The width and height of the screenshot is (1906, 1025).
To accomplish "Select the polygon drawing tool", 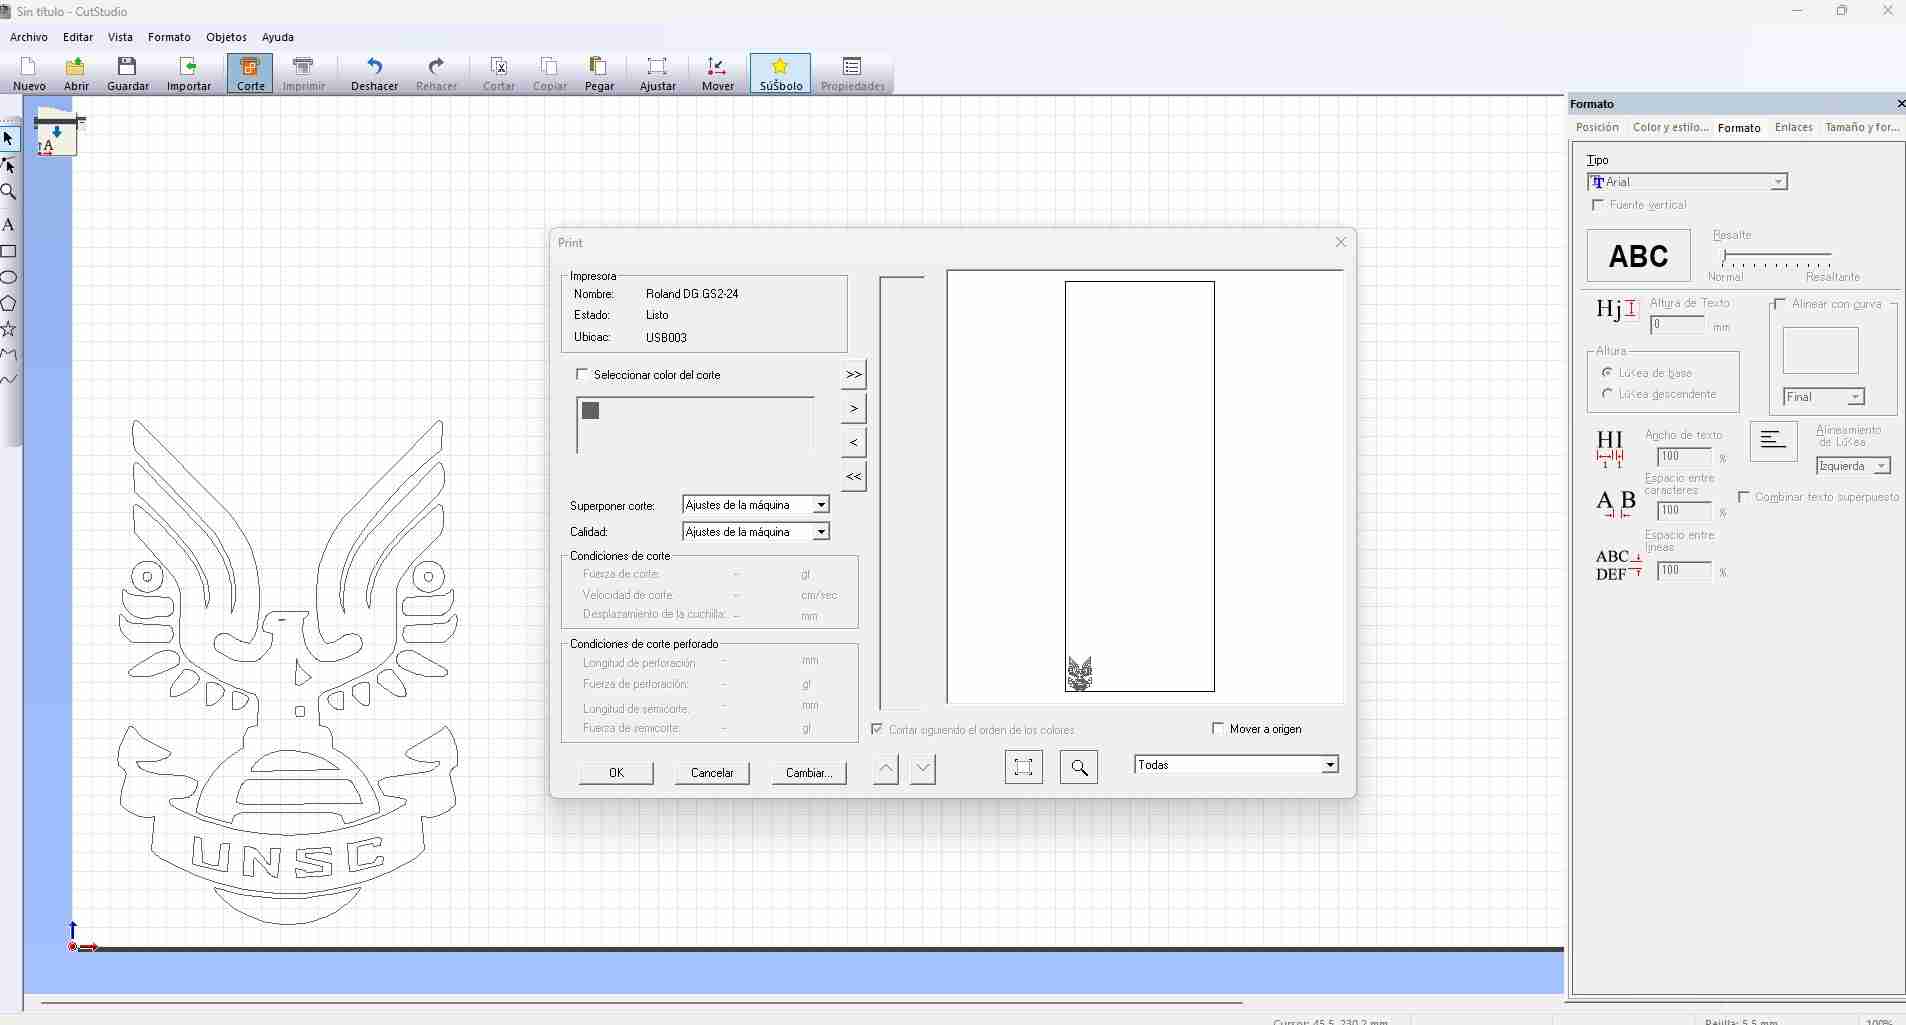I will (x=9, y=303).
